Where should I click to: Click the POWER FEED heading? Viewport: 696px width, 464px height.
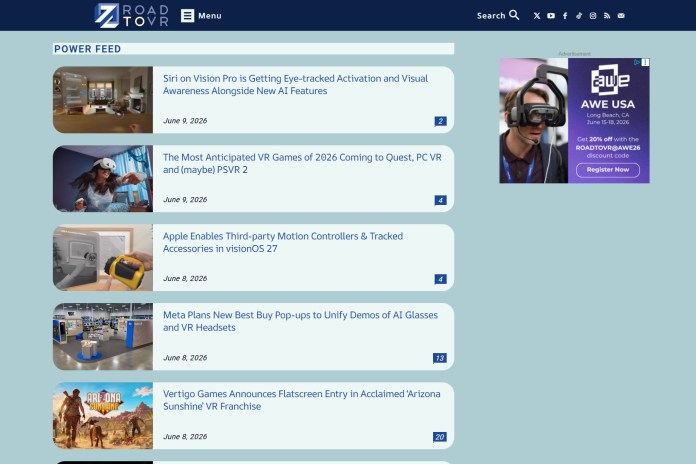pyautogui.click(x=87, y=49)
